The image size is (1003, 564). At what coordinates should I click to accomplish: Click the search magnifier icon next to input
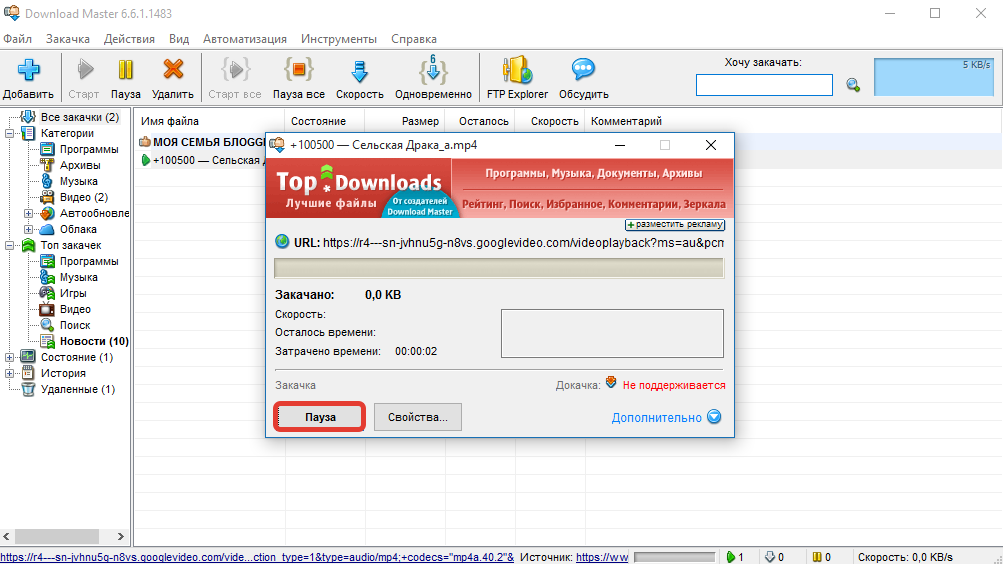click(x=853, y=84)
